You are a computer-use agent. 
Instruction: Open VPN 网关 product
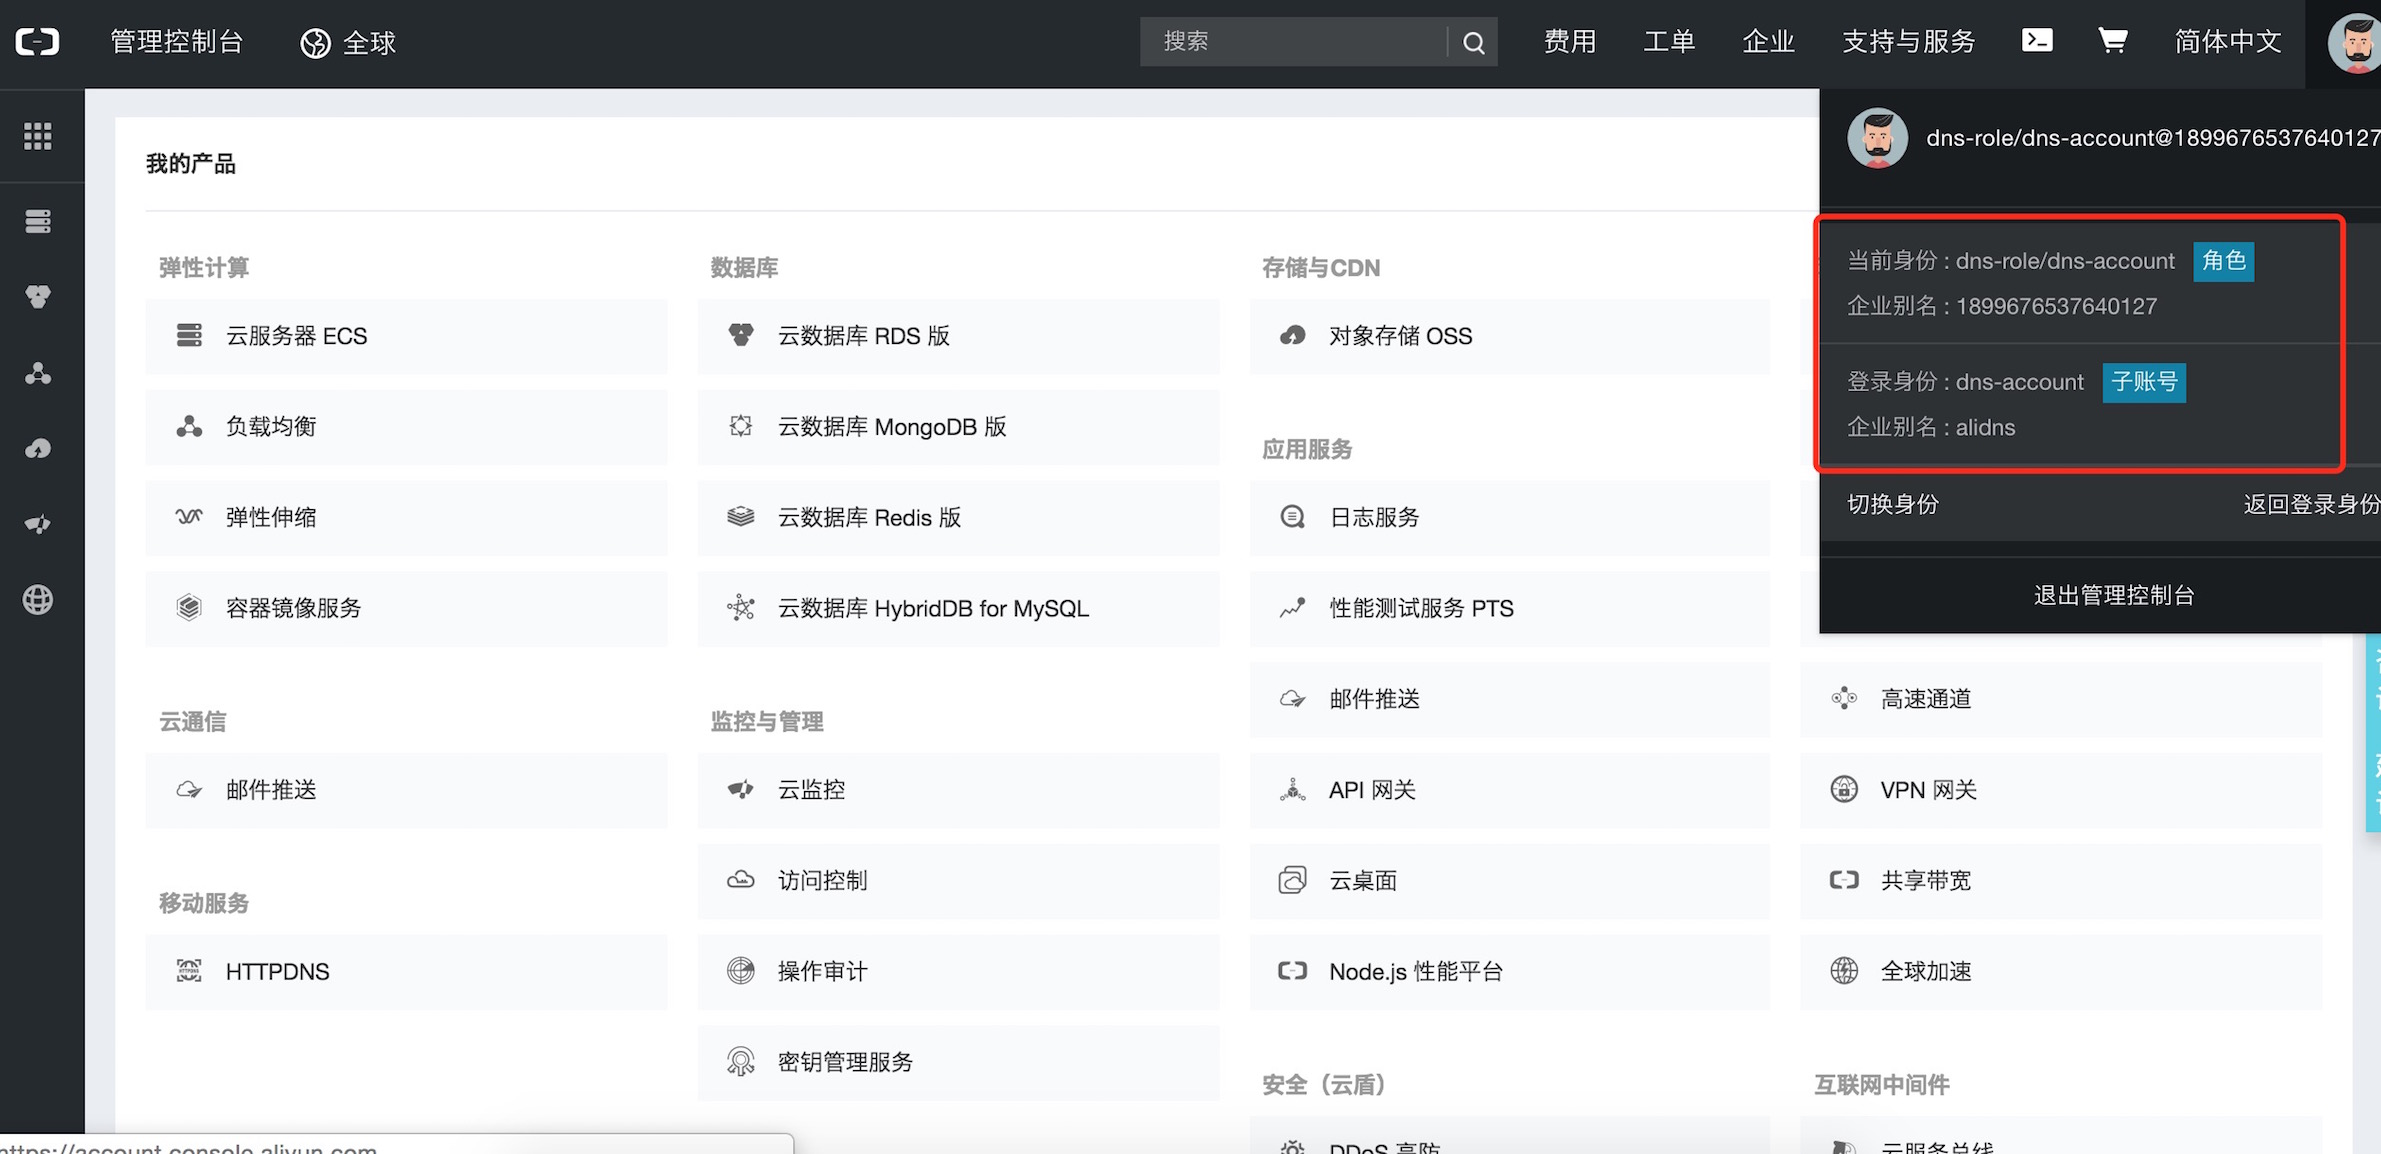(x=2062, y=790)
